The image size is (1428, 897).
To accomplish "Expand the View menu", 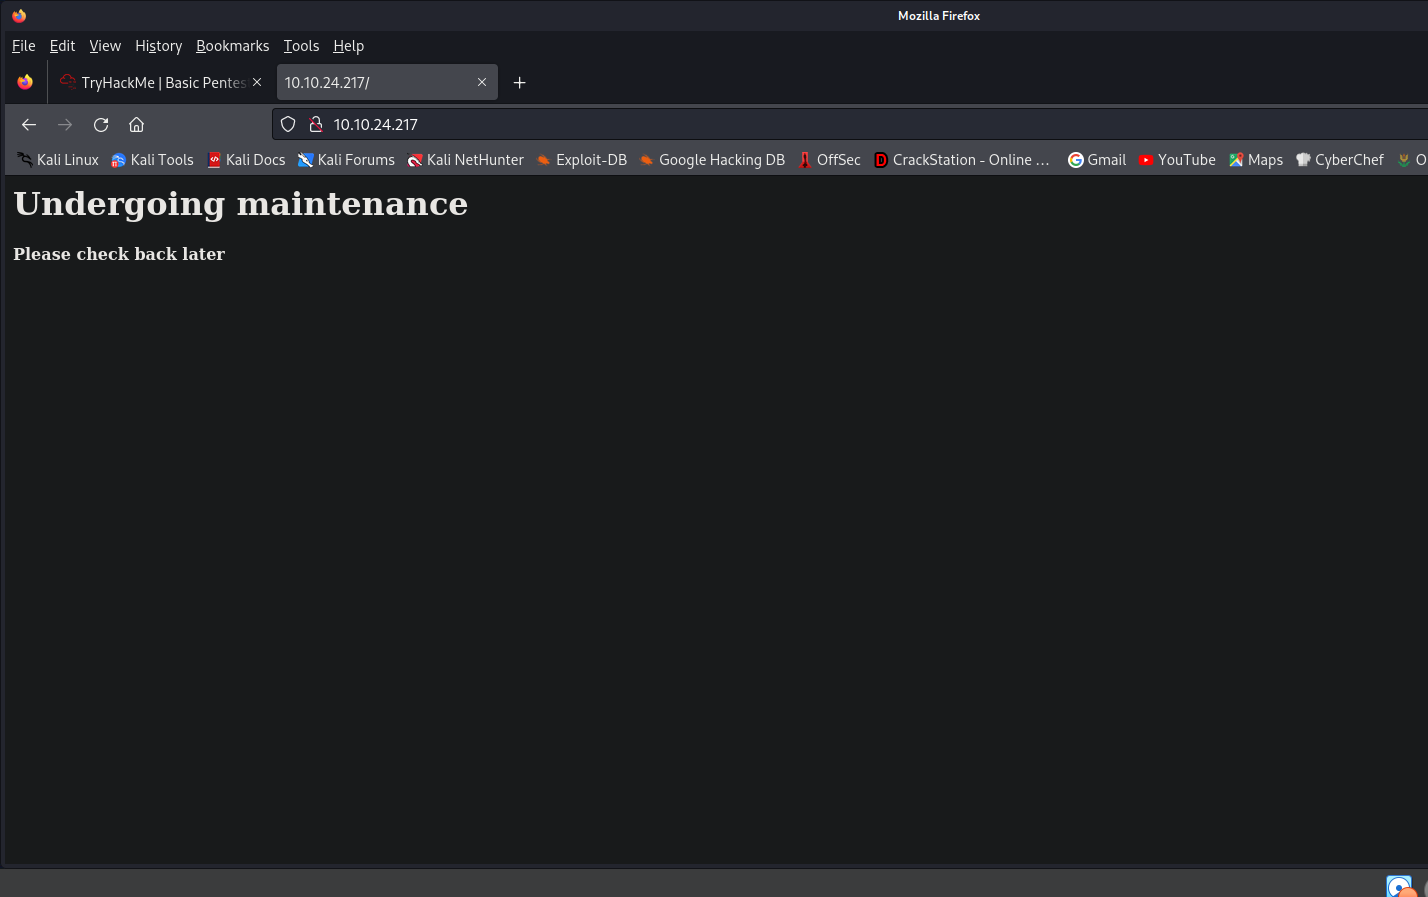I will (105, 46).
